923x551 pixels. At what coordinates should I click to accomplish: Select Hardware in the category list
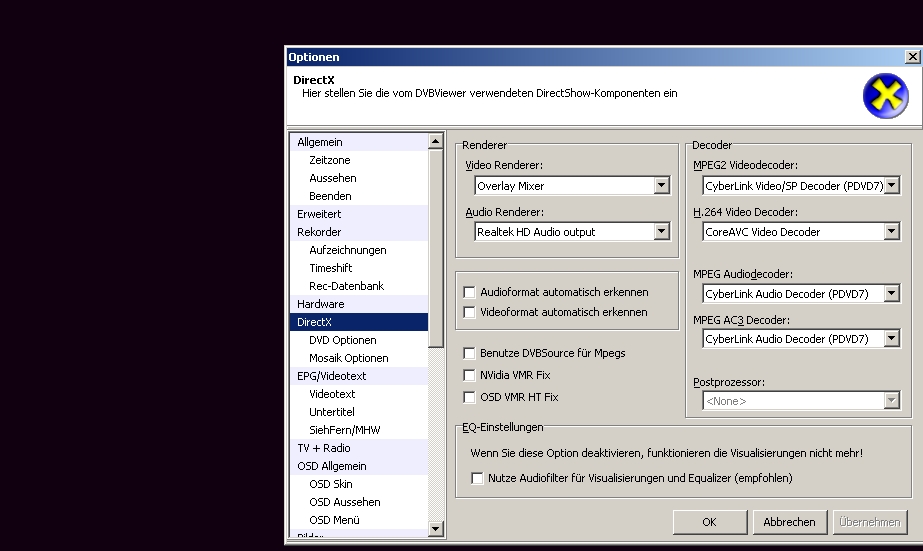pyautogui.click(x=320, y=304)
